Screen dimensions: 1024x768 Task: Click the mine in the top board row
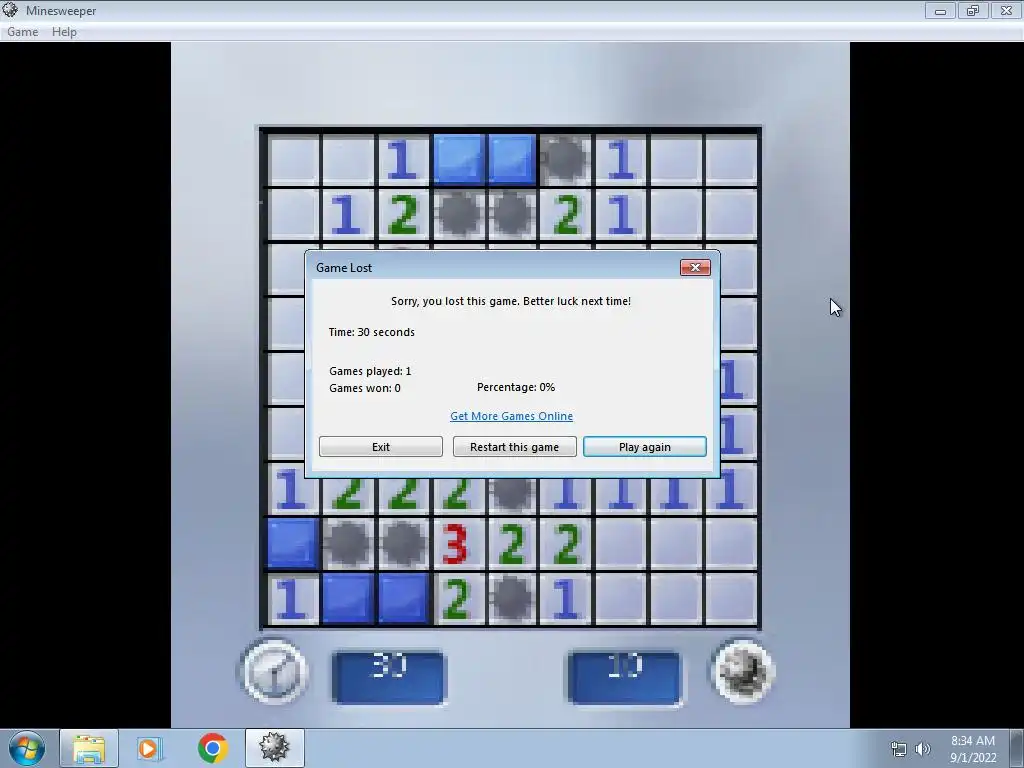point(566,159)
